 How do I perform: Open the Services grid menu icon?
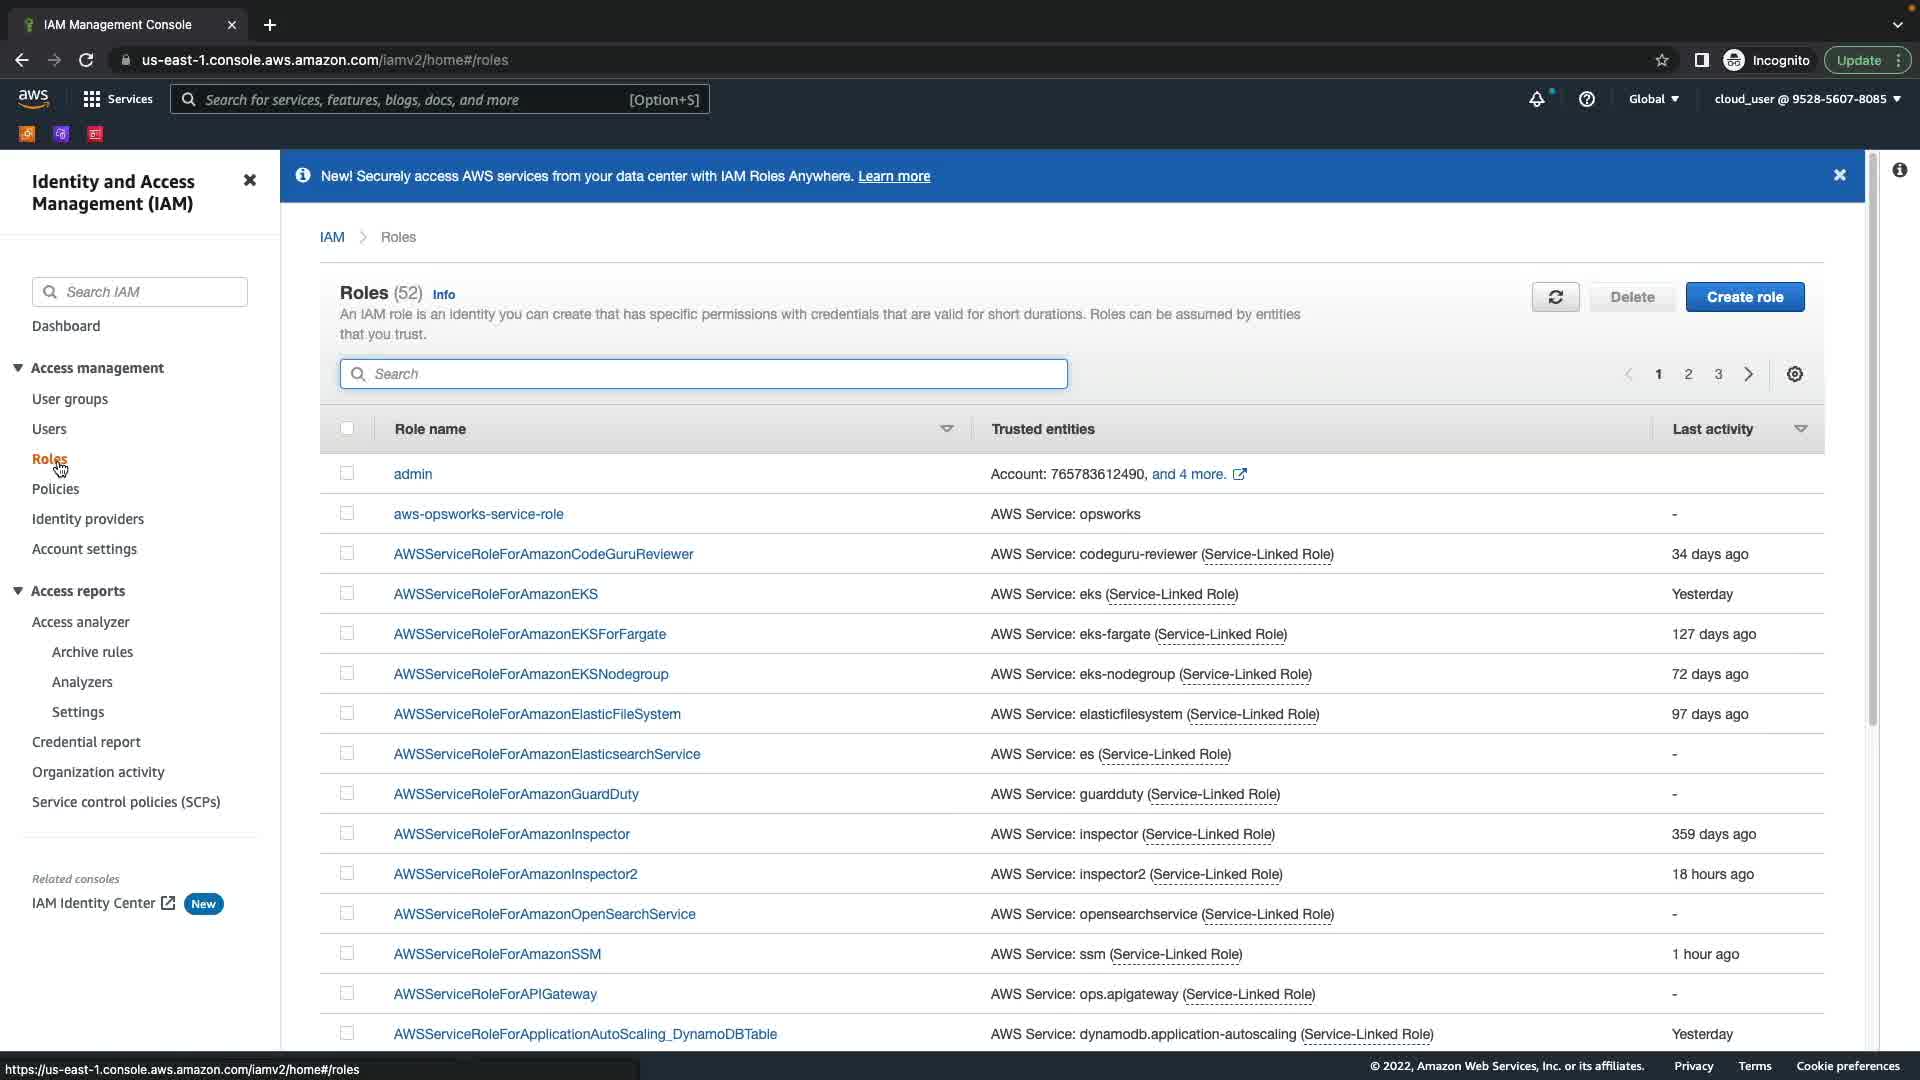pyautogui.click(x=92, y=99)
